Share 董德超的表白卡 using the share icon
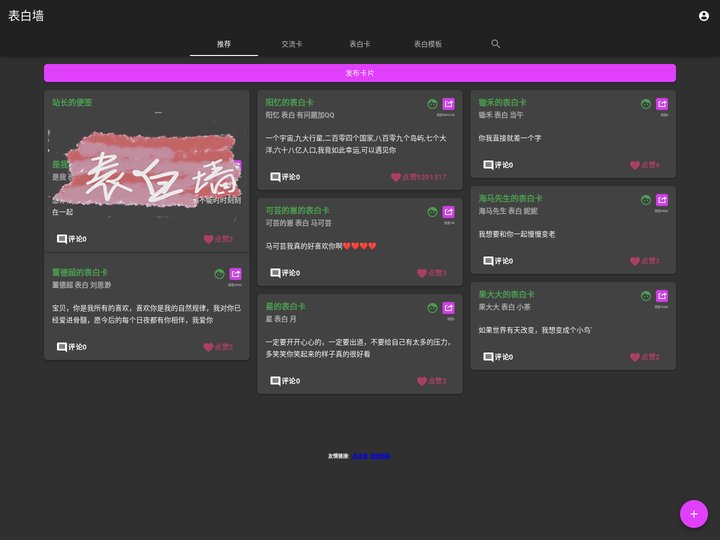The height and width of the screenshot is (540, 720). click(236, 274)
